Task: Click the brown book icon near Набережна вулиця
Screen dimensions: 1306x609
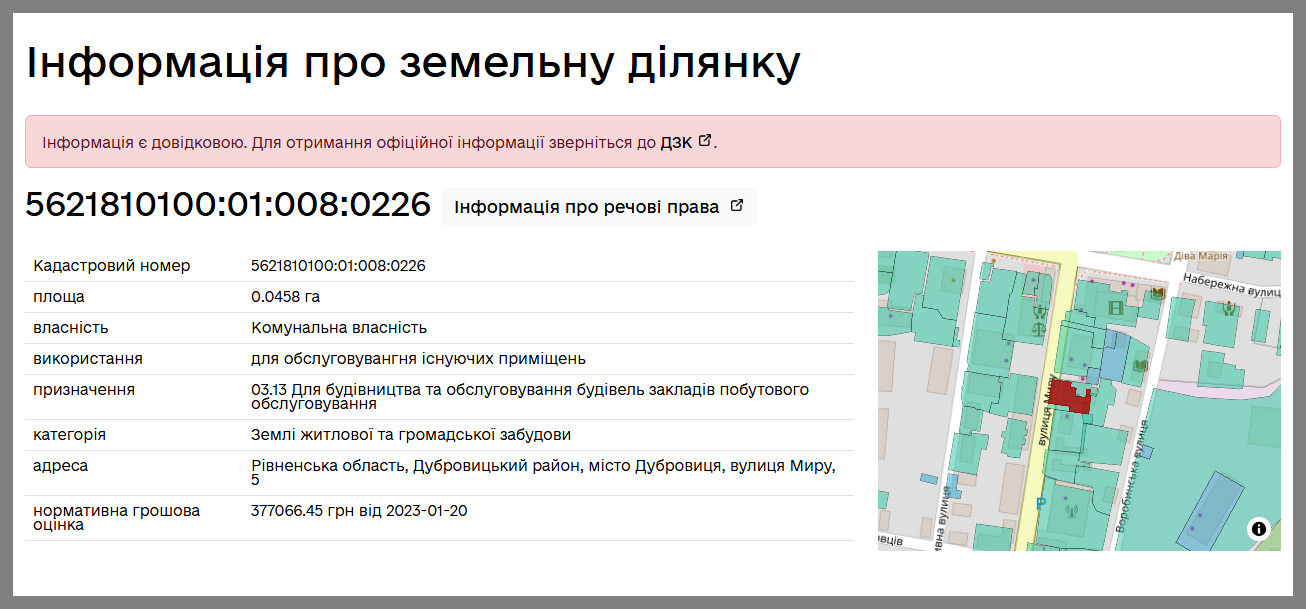Action: point(1158,293)
